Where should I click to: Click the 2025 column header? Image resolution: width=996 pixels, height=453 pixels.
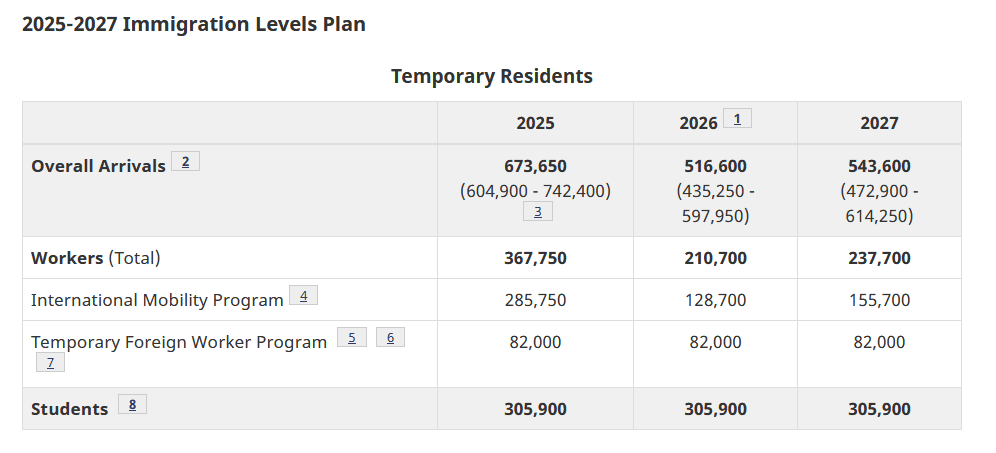click(x=535, y=123)
